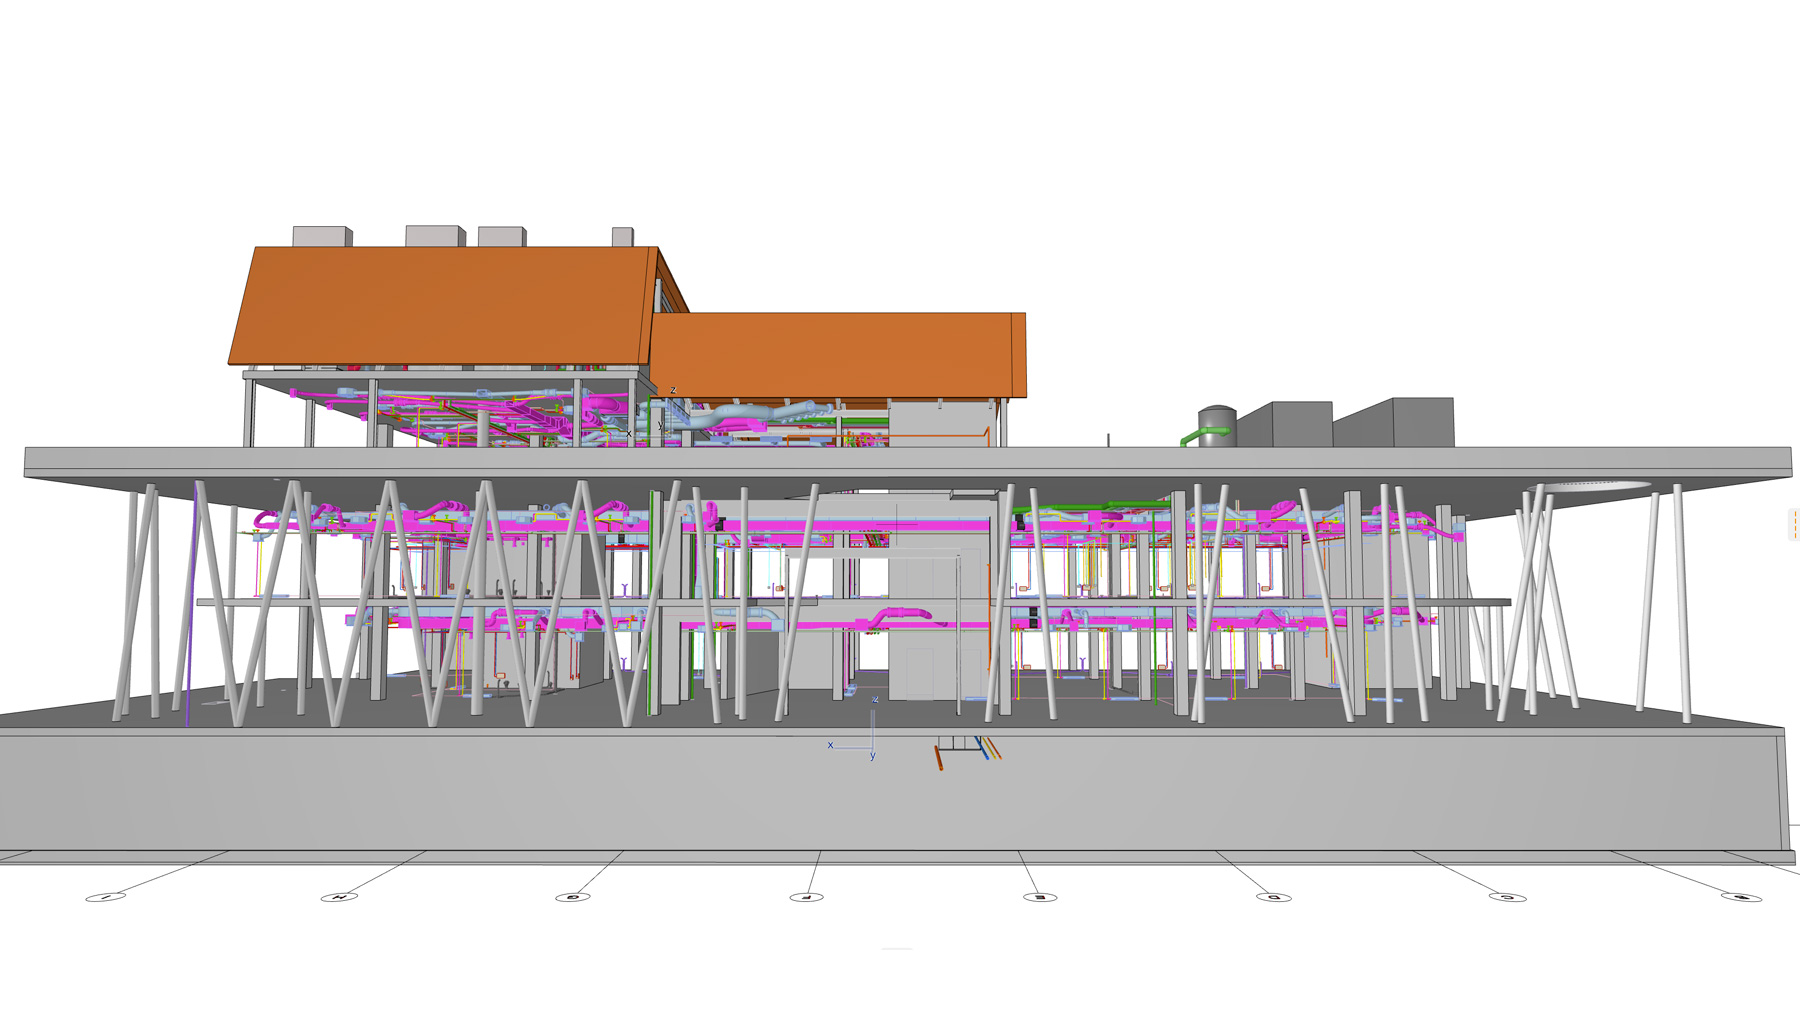Select the leftmost unit atop the orange roof
Viewport: 1800px width, 1013px height.
coord(320,236)
